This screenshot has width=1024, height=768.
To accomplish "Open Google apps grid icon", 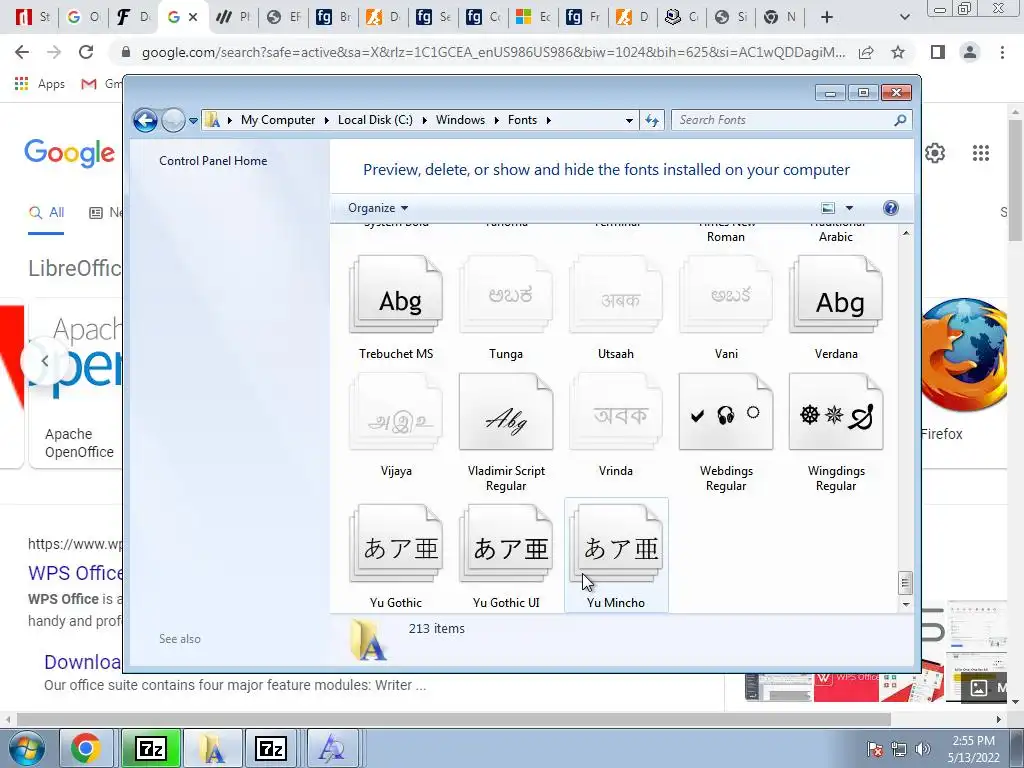I will [980, 153].
